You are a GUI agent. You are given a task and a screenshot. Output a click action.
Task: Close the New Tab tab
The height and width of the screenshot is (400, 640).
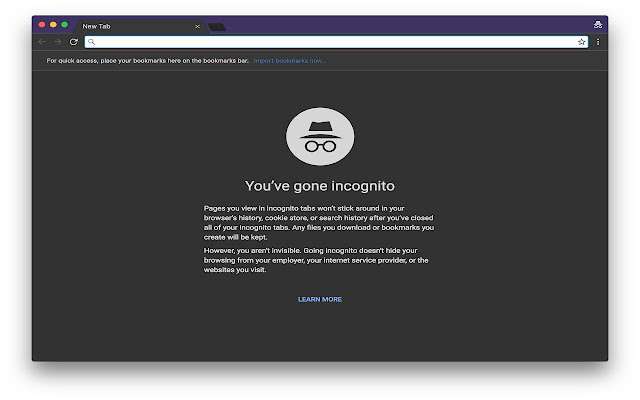[198, 27]
